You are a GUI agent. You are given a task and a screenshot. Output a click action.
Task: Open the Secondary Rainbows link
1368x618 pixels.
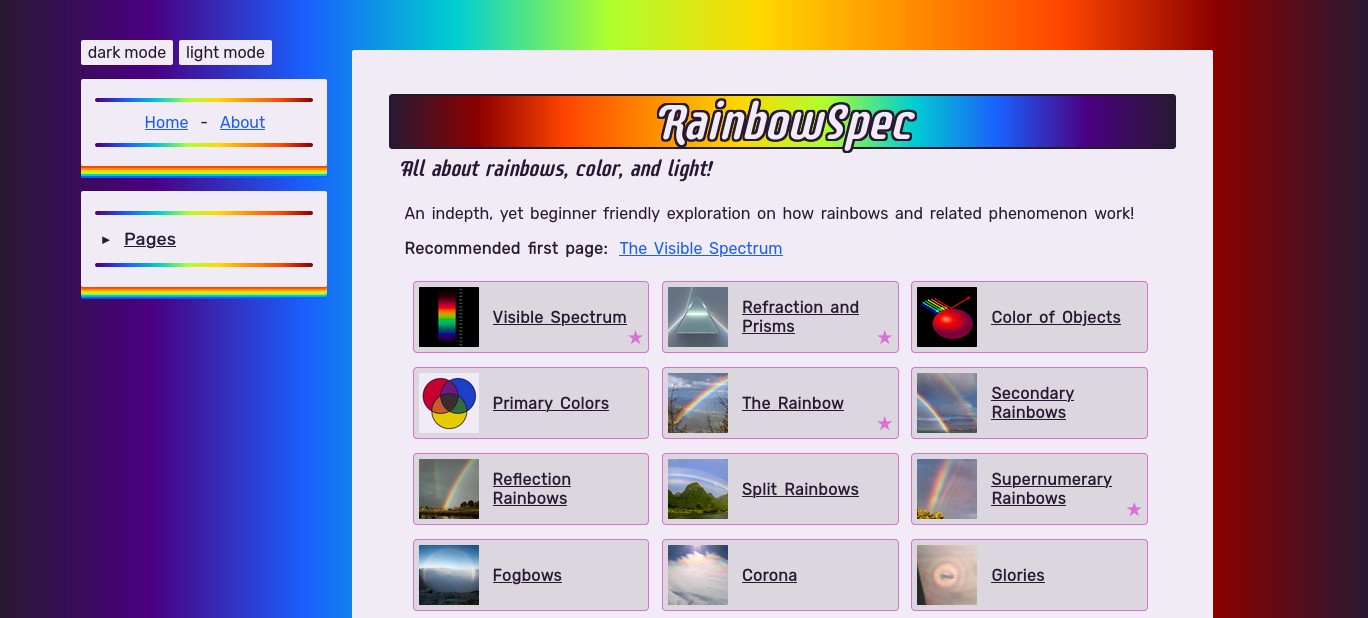[x=1032, y=403]
